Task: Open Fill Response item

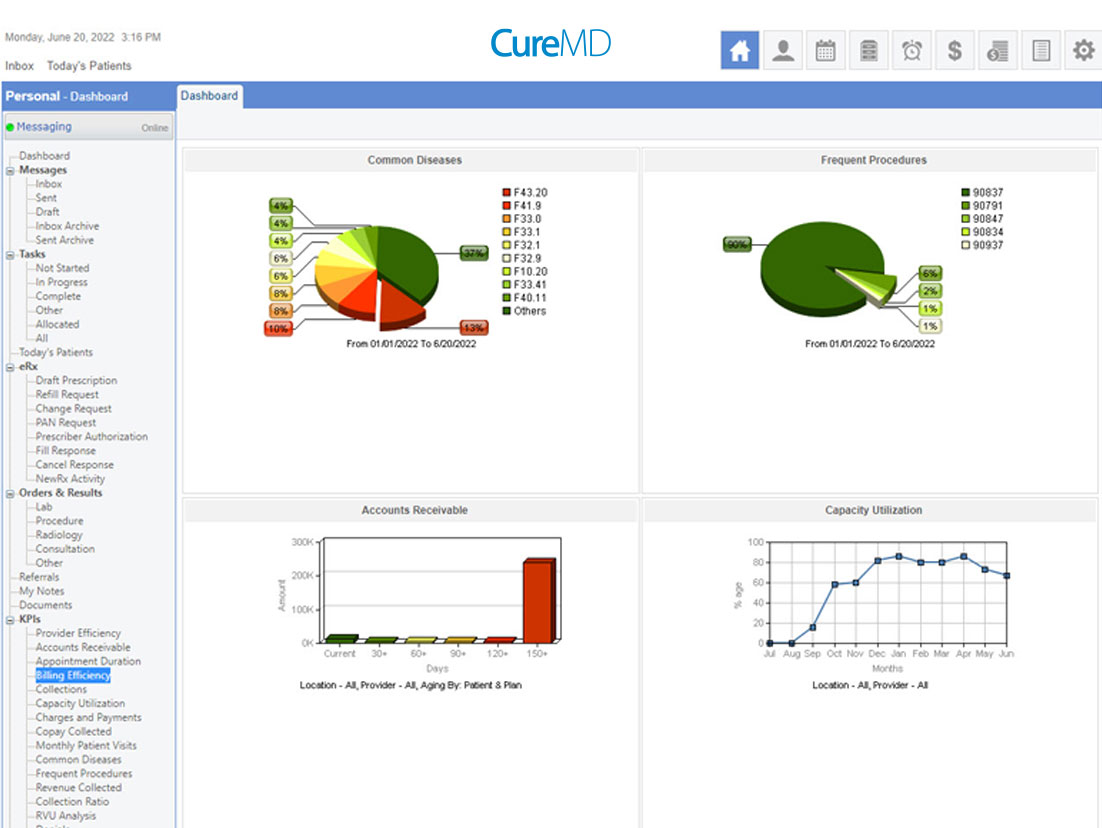Action: tap(66, 451)
